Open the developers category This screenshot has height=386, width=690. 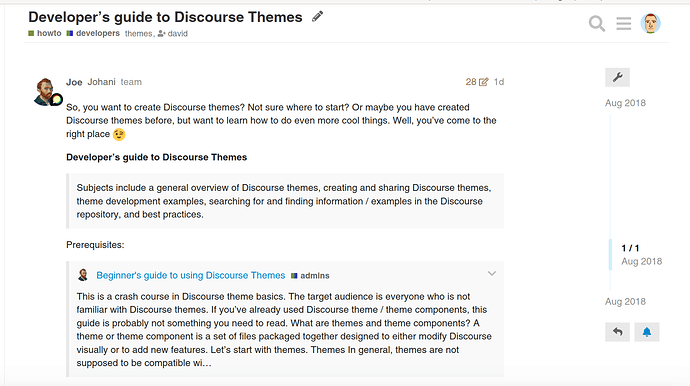pyautogui.click(x=93, y=33)
